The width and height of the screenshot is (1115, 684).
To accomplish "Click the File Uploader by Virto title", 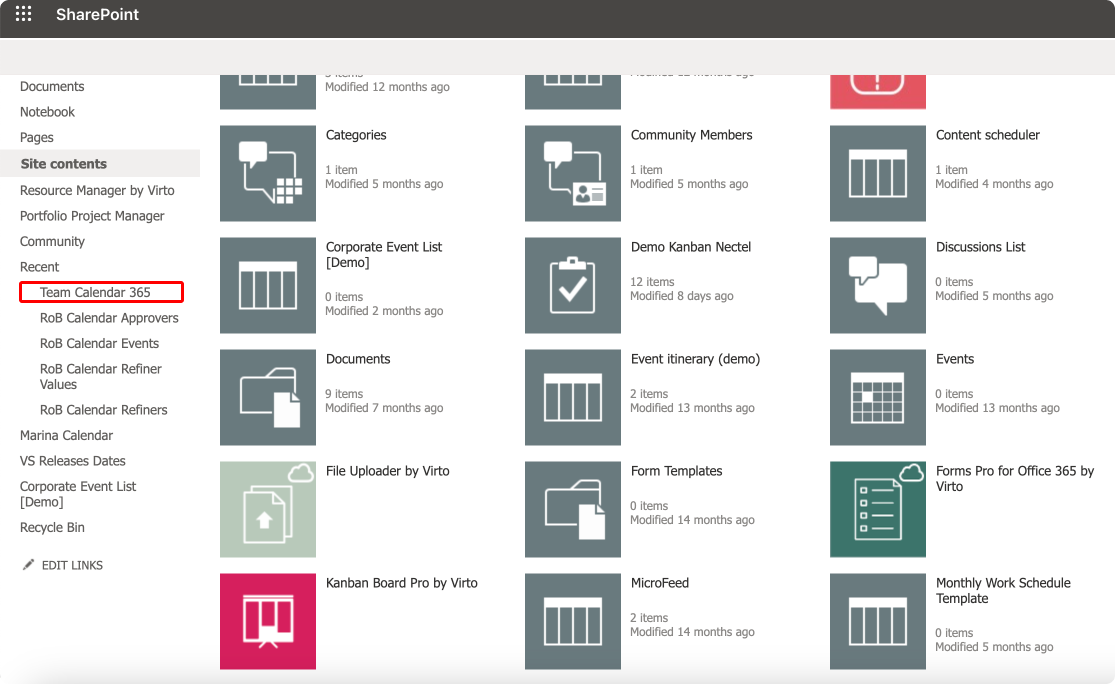I will [388, 471].
